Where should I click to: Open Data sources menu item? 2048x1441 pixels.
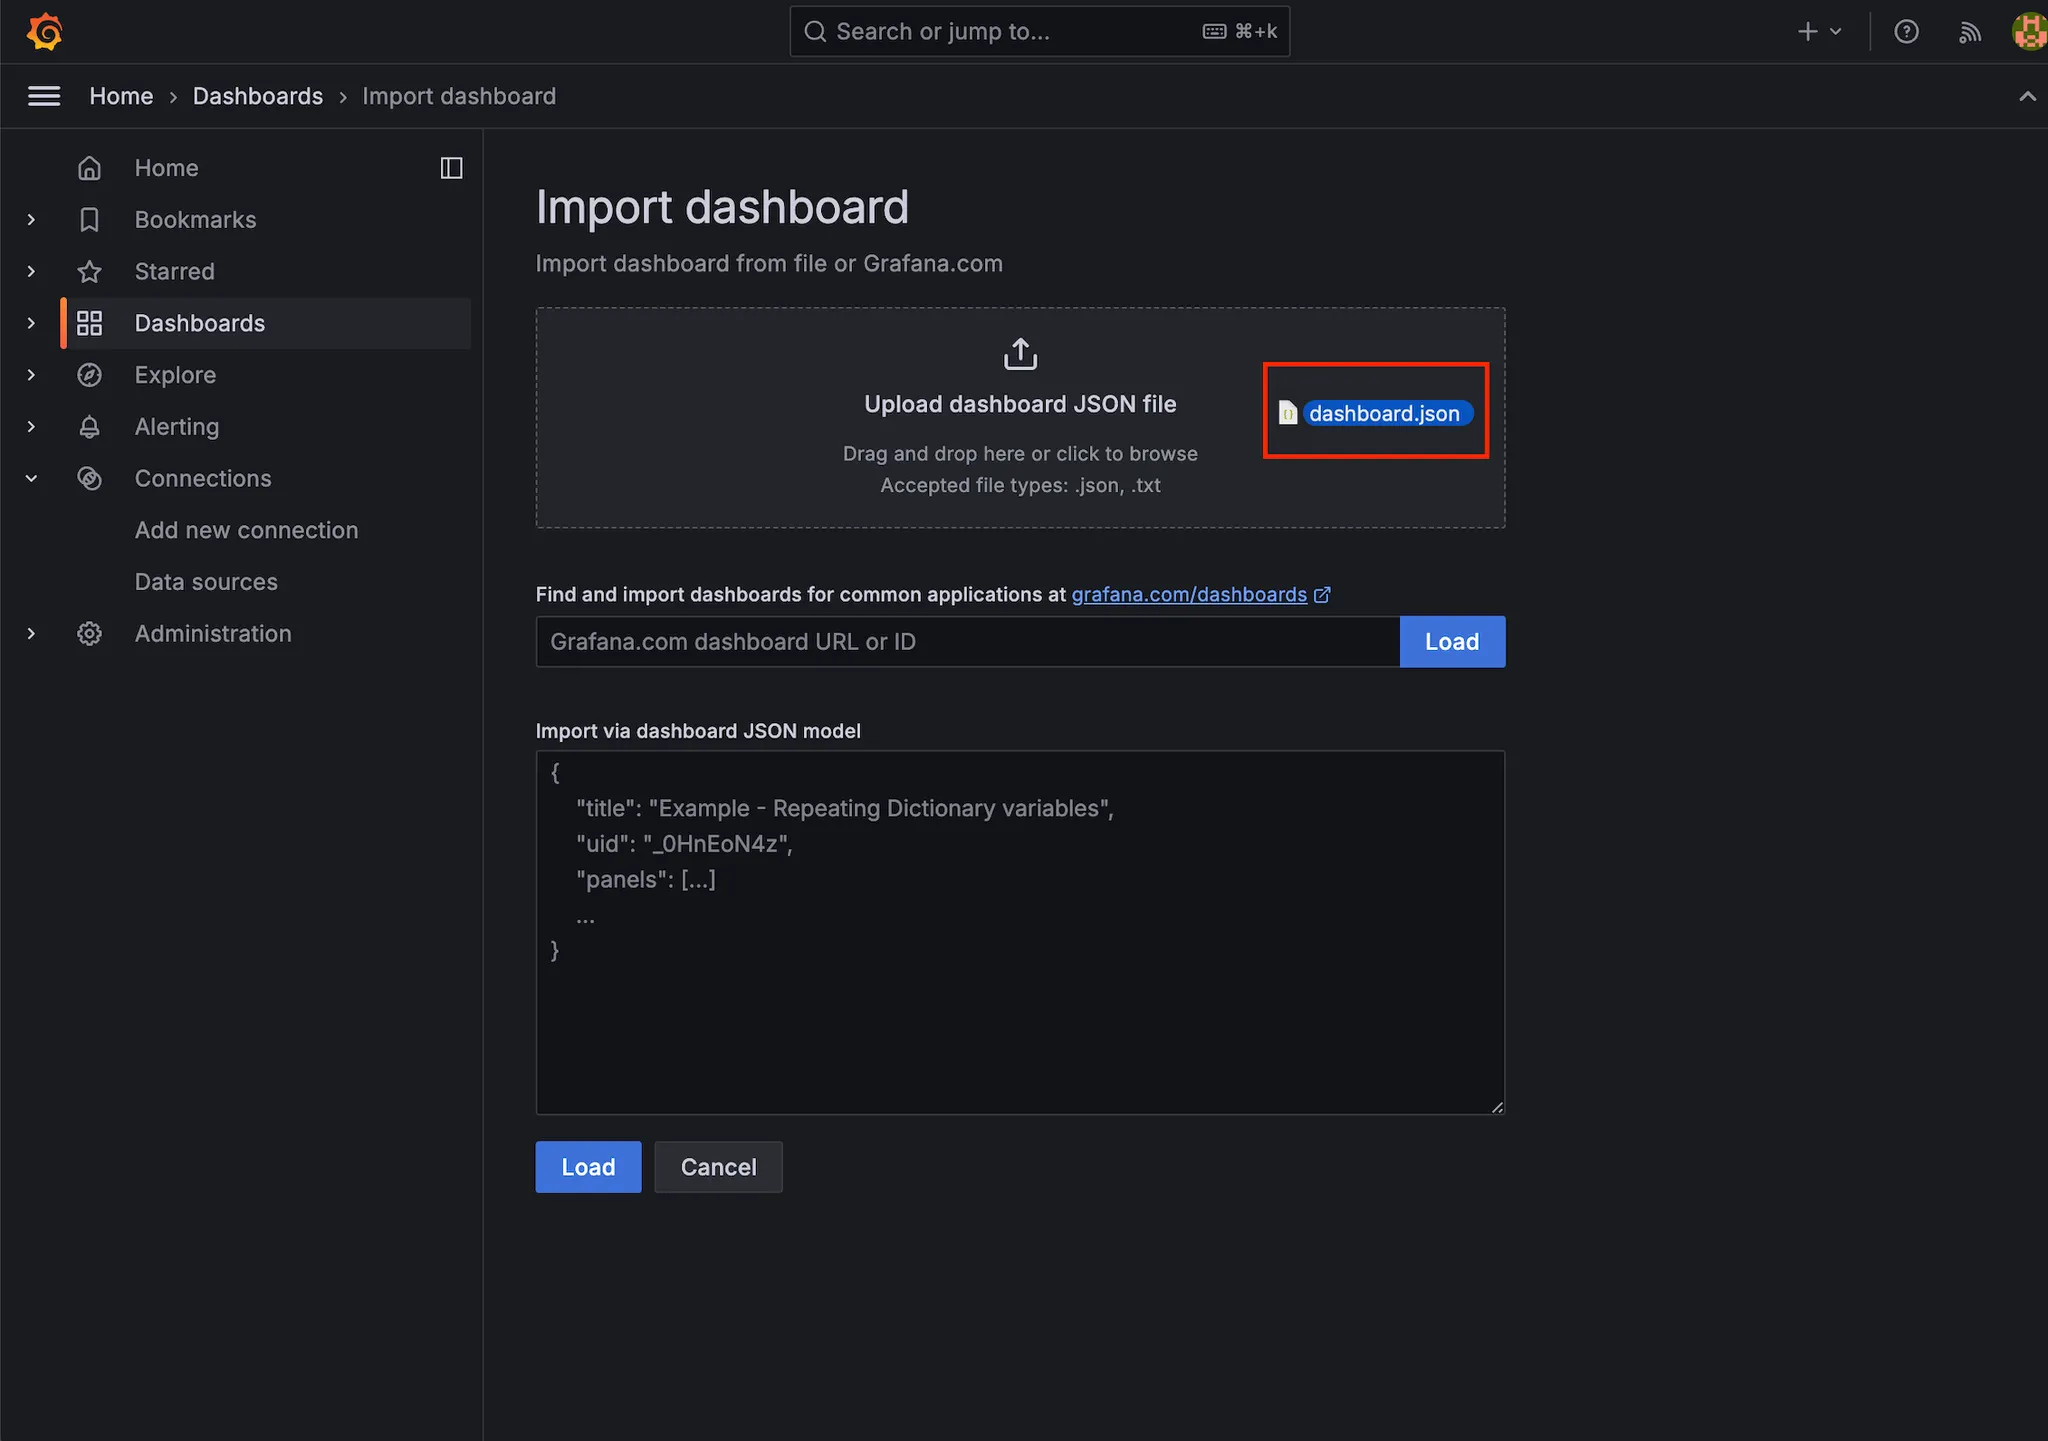point(206,582)
